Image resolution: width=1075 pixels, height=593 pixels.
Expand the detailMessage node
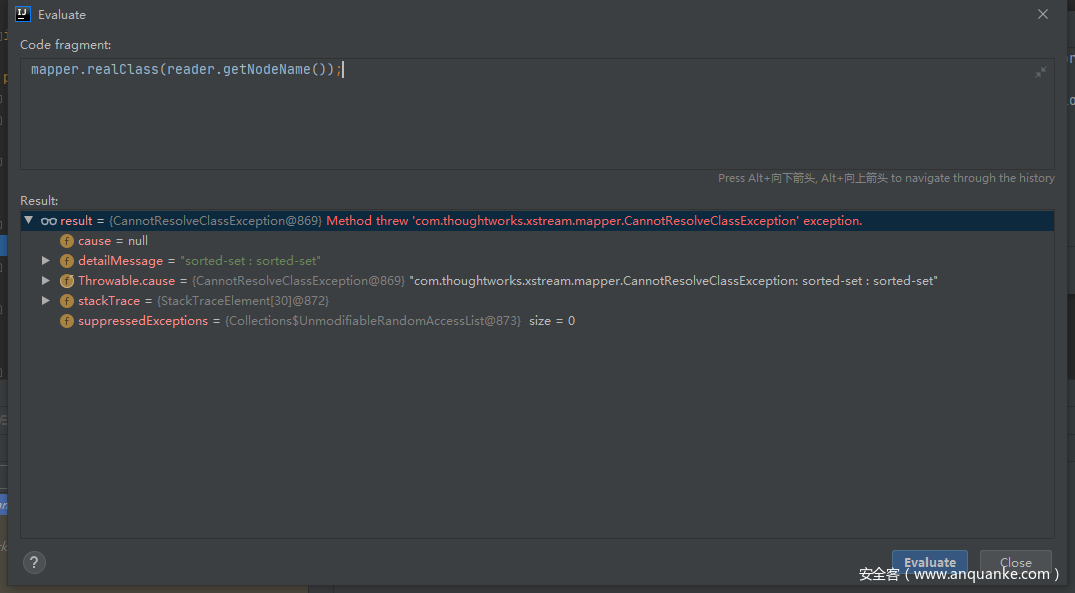click(46, 261)
